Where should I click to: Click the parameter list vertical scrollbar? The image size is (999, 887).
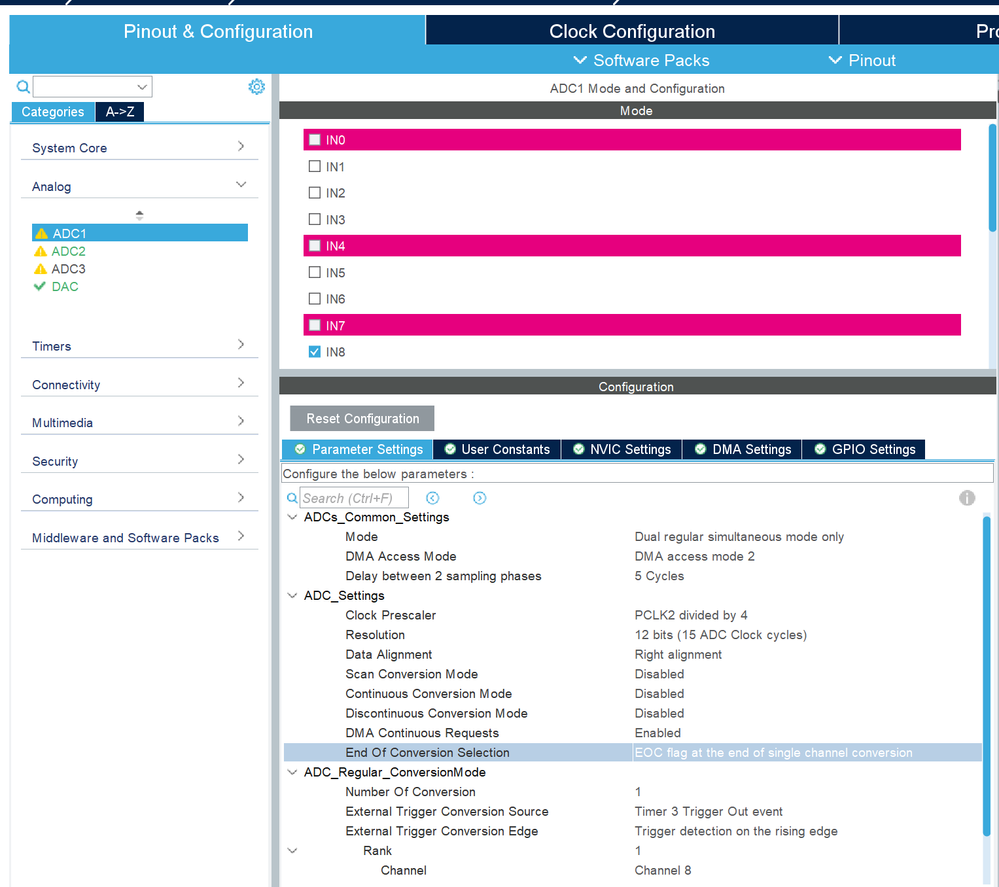click(987, 675)
